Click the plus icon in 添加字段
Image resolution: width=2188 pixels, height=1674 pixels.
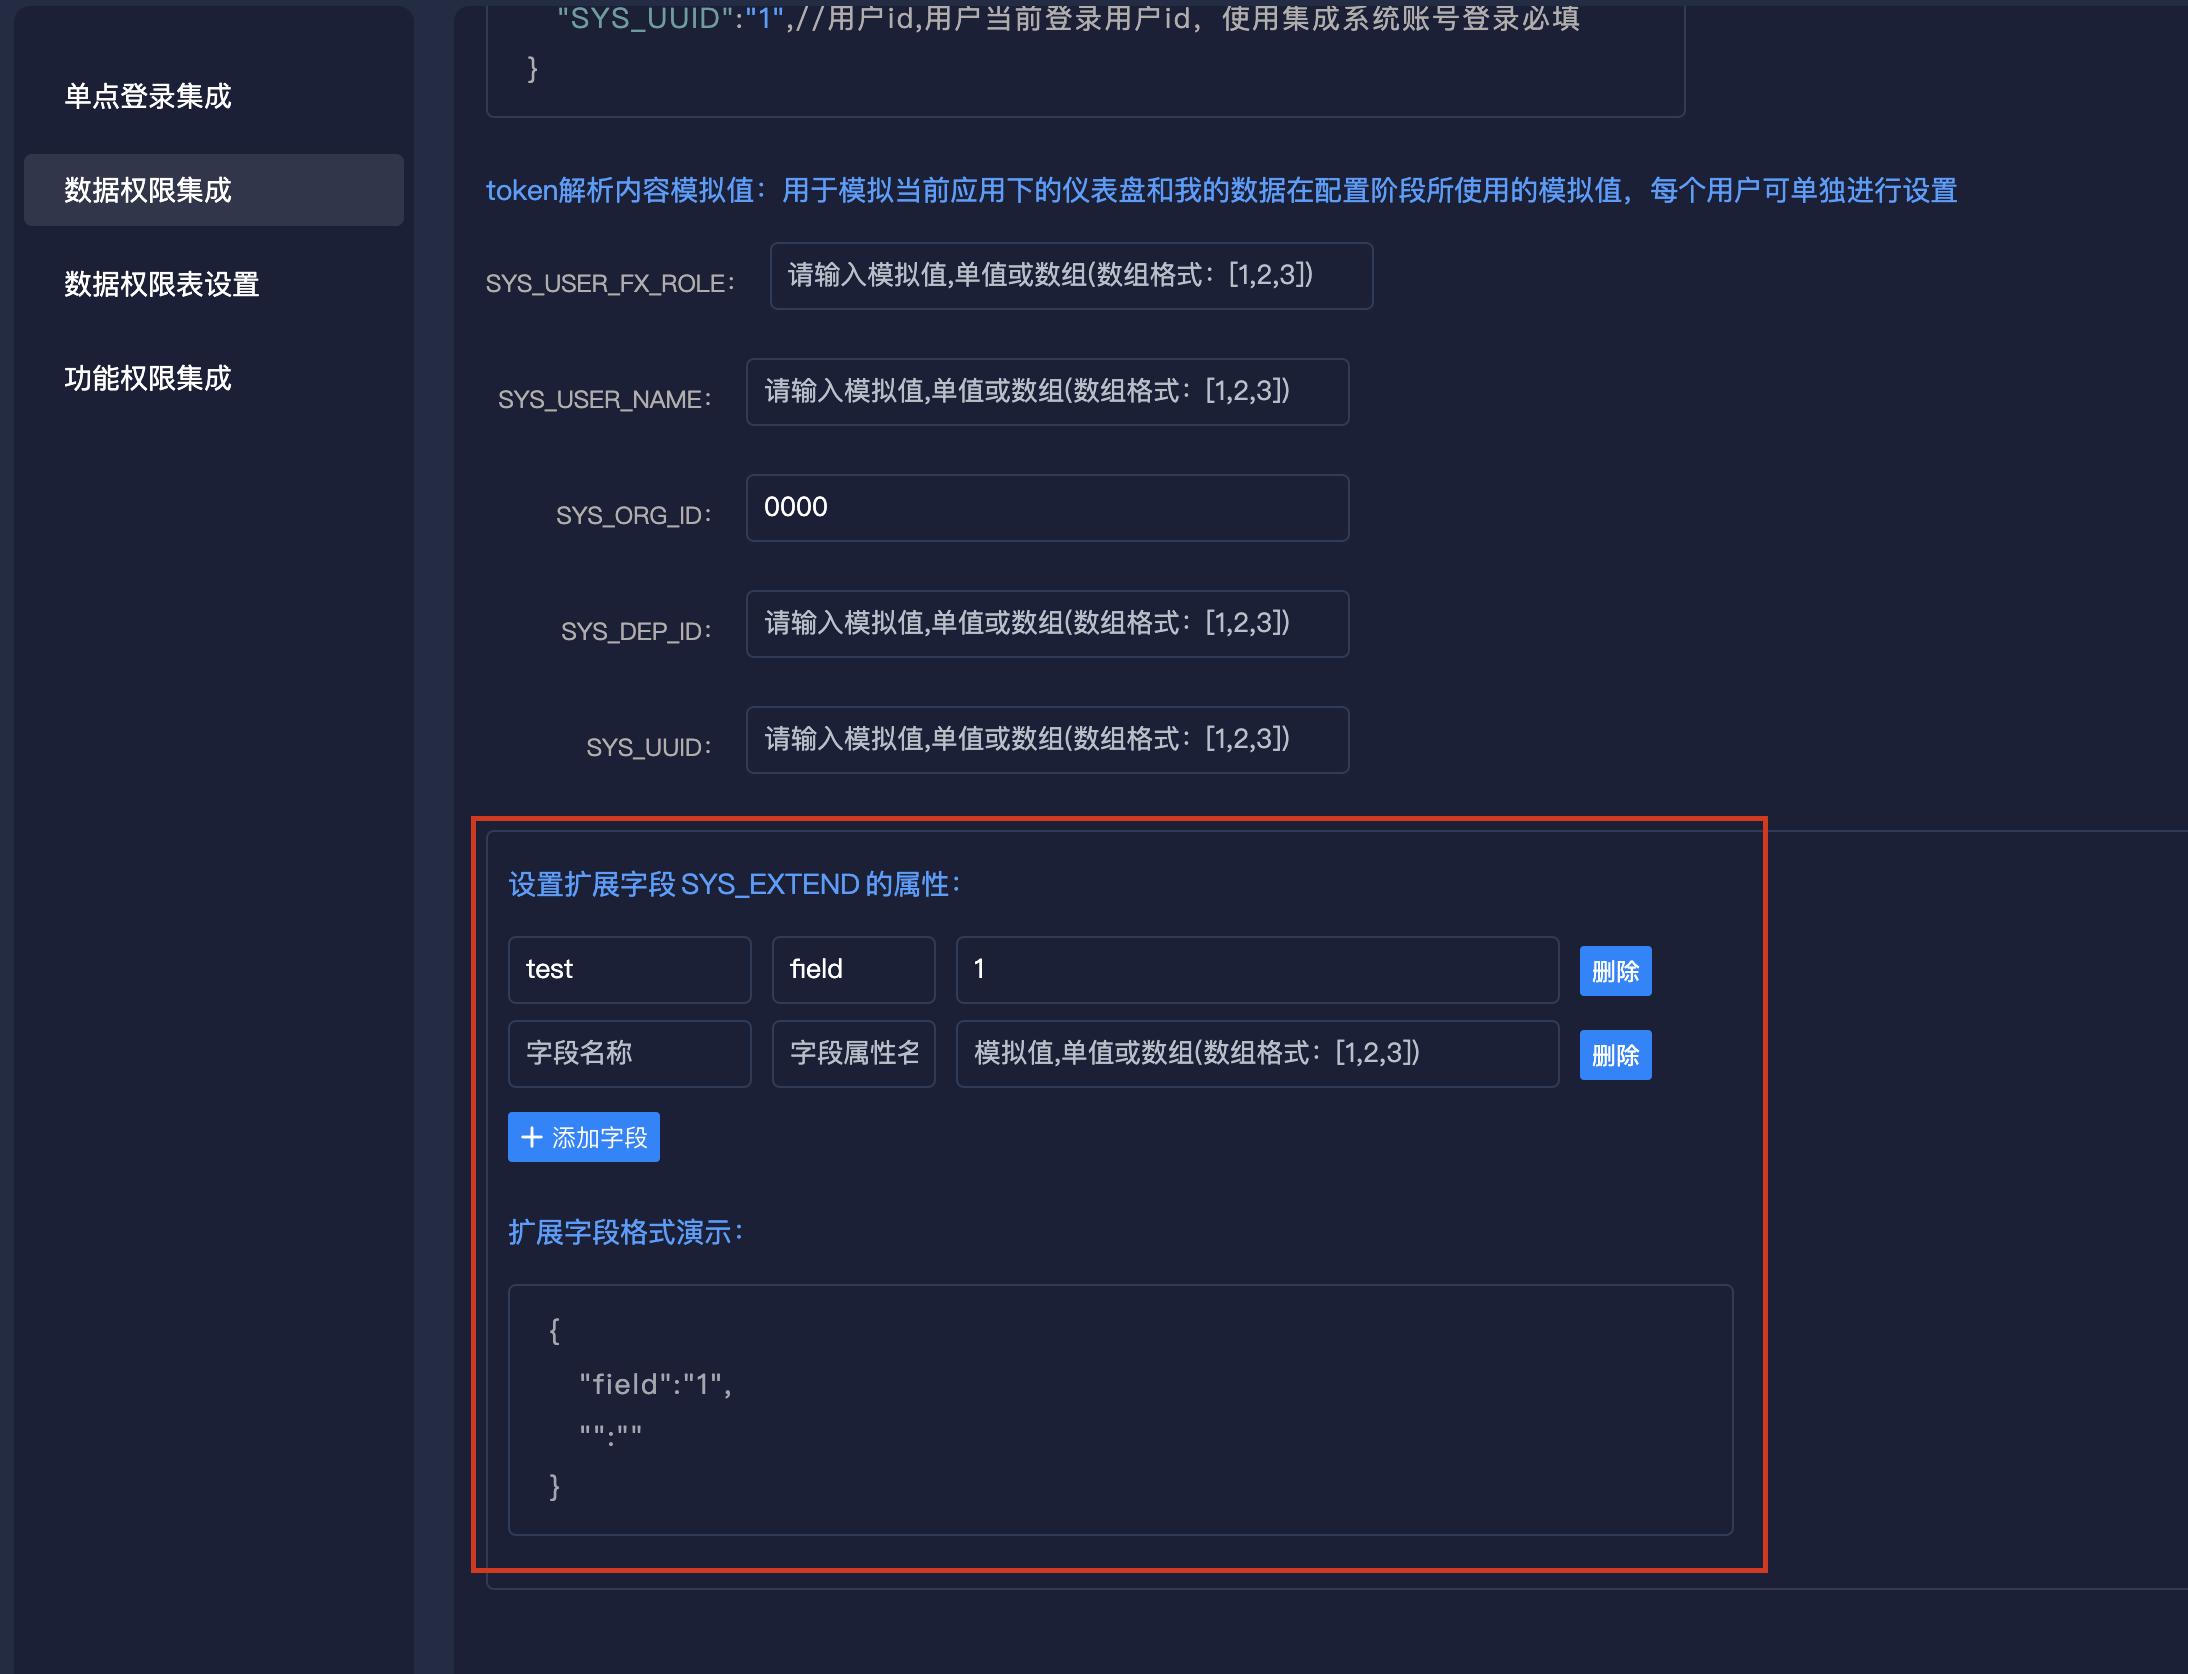coord(532,1137)
